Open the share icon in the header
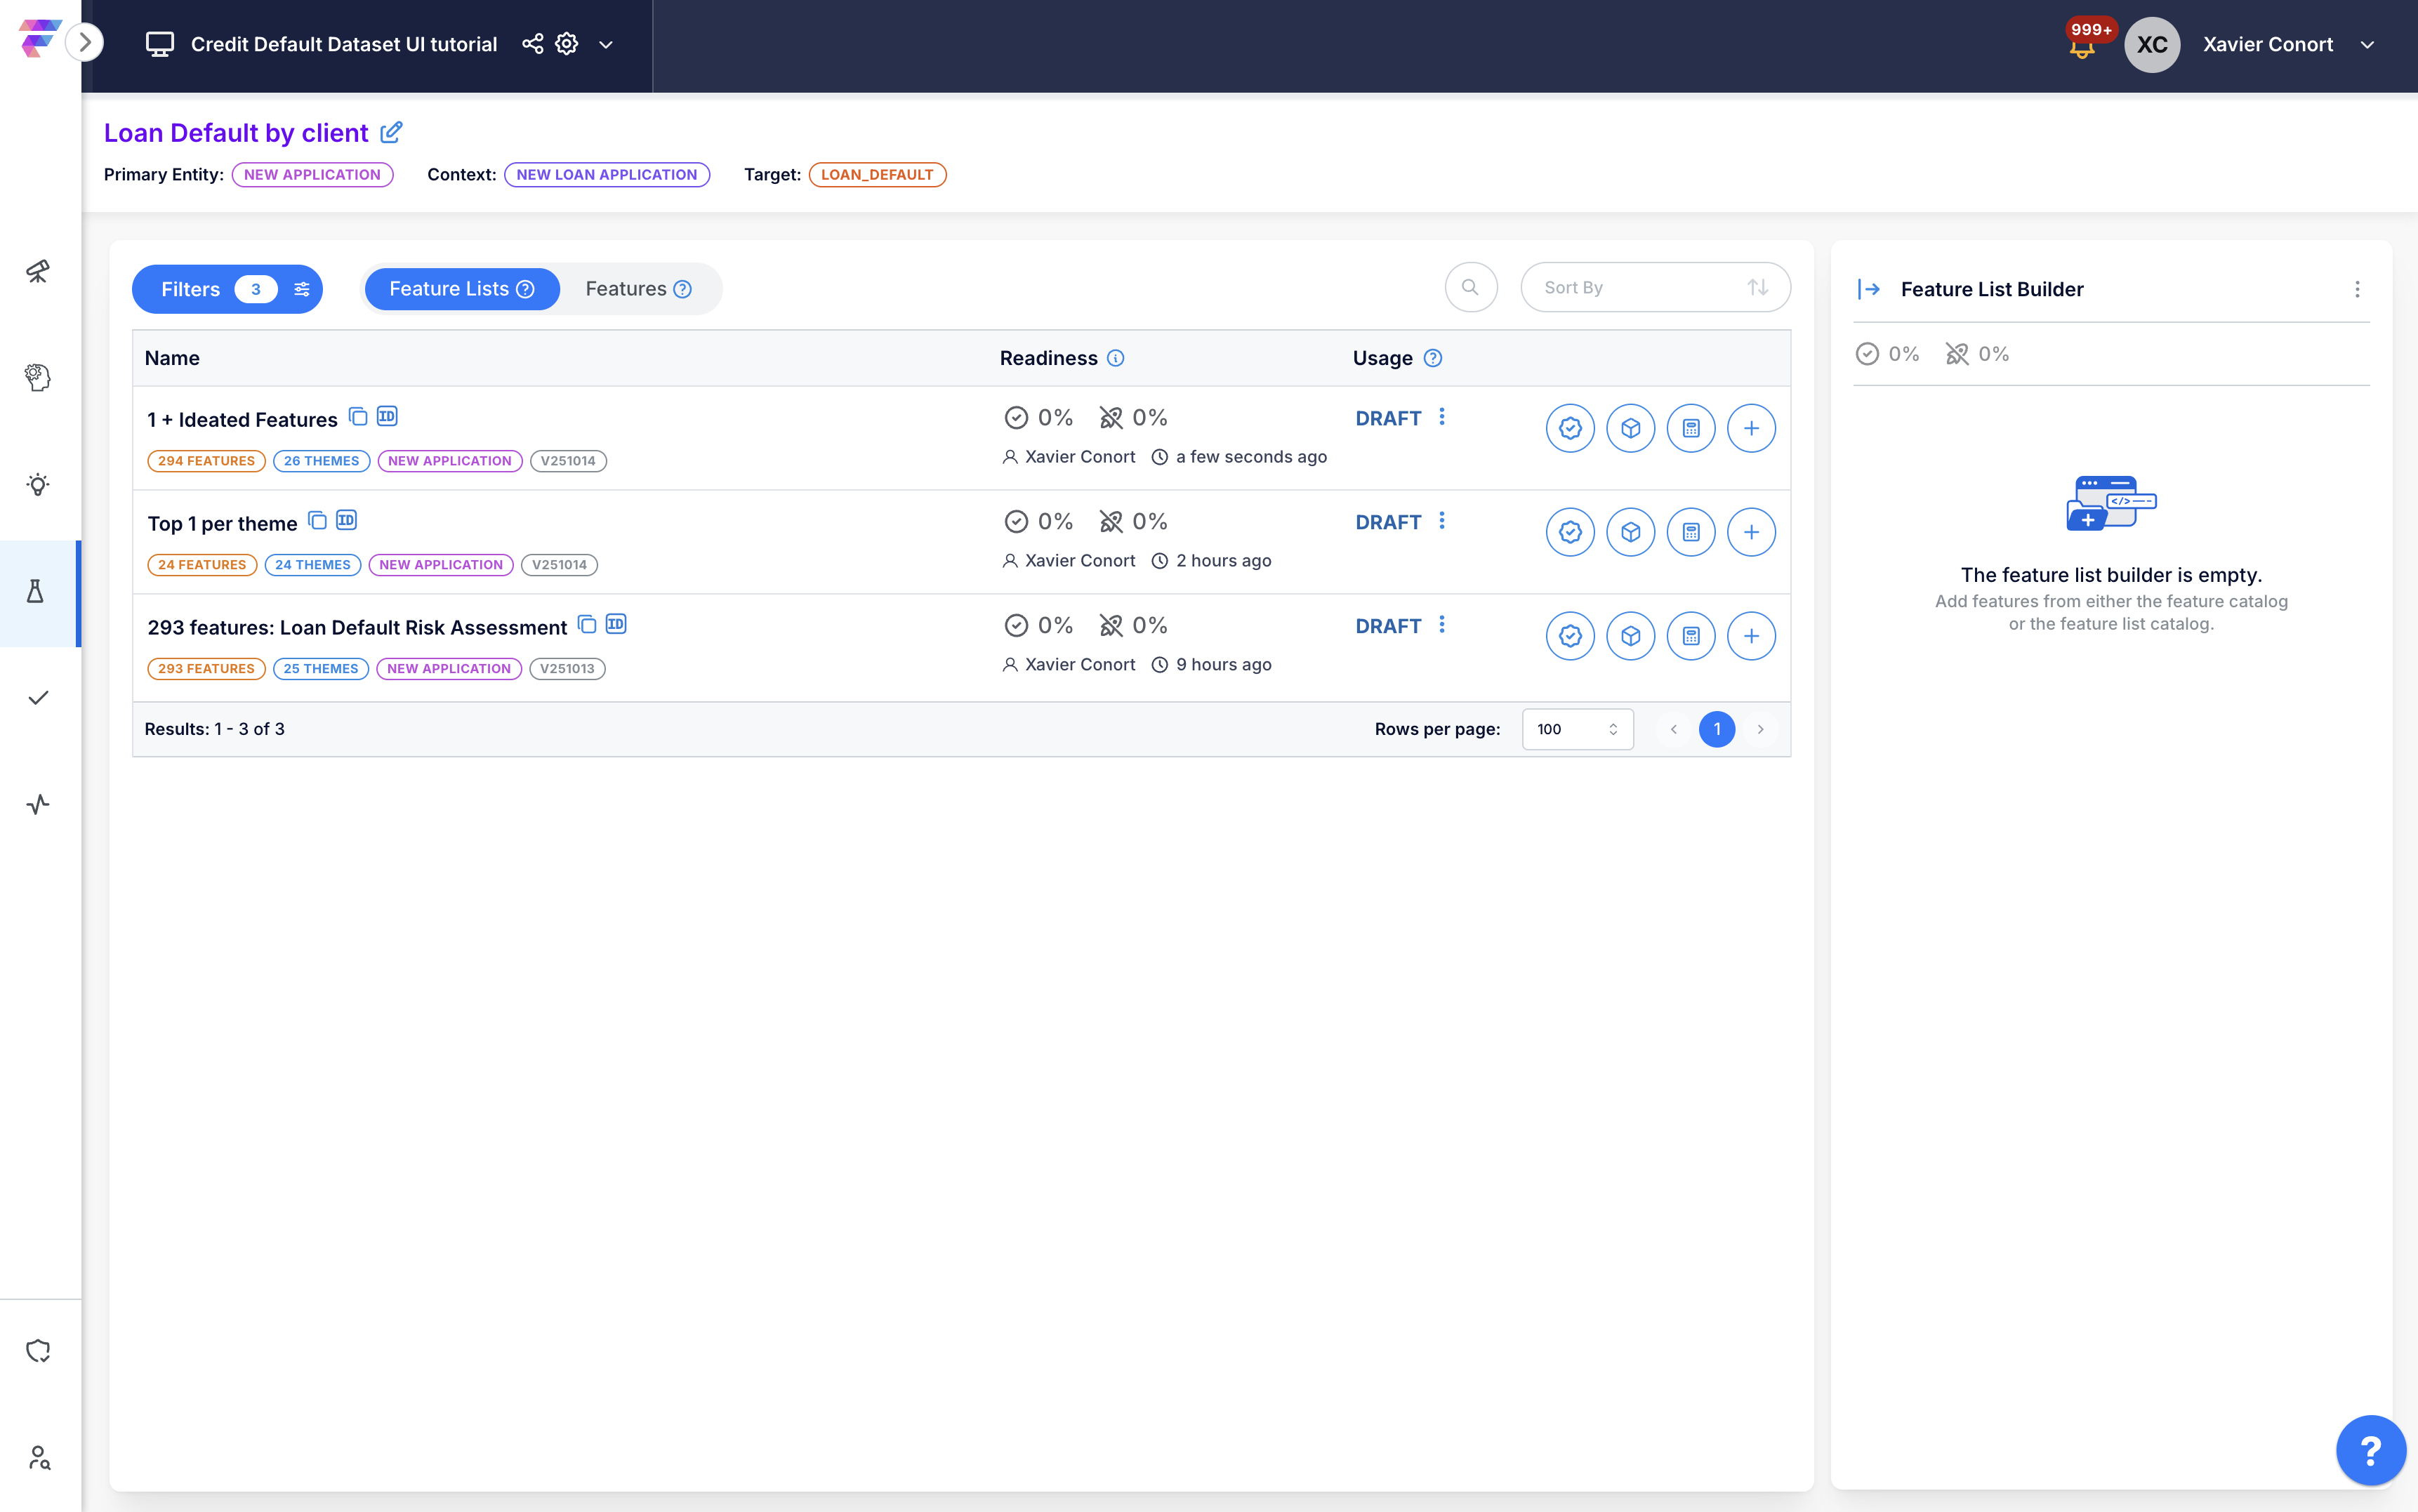 coord(533,44)
